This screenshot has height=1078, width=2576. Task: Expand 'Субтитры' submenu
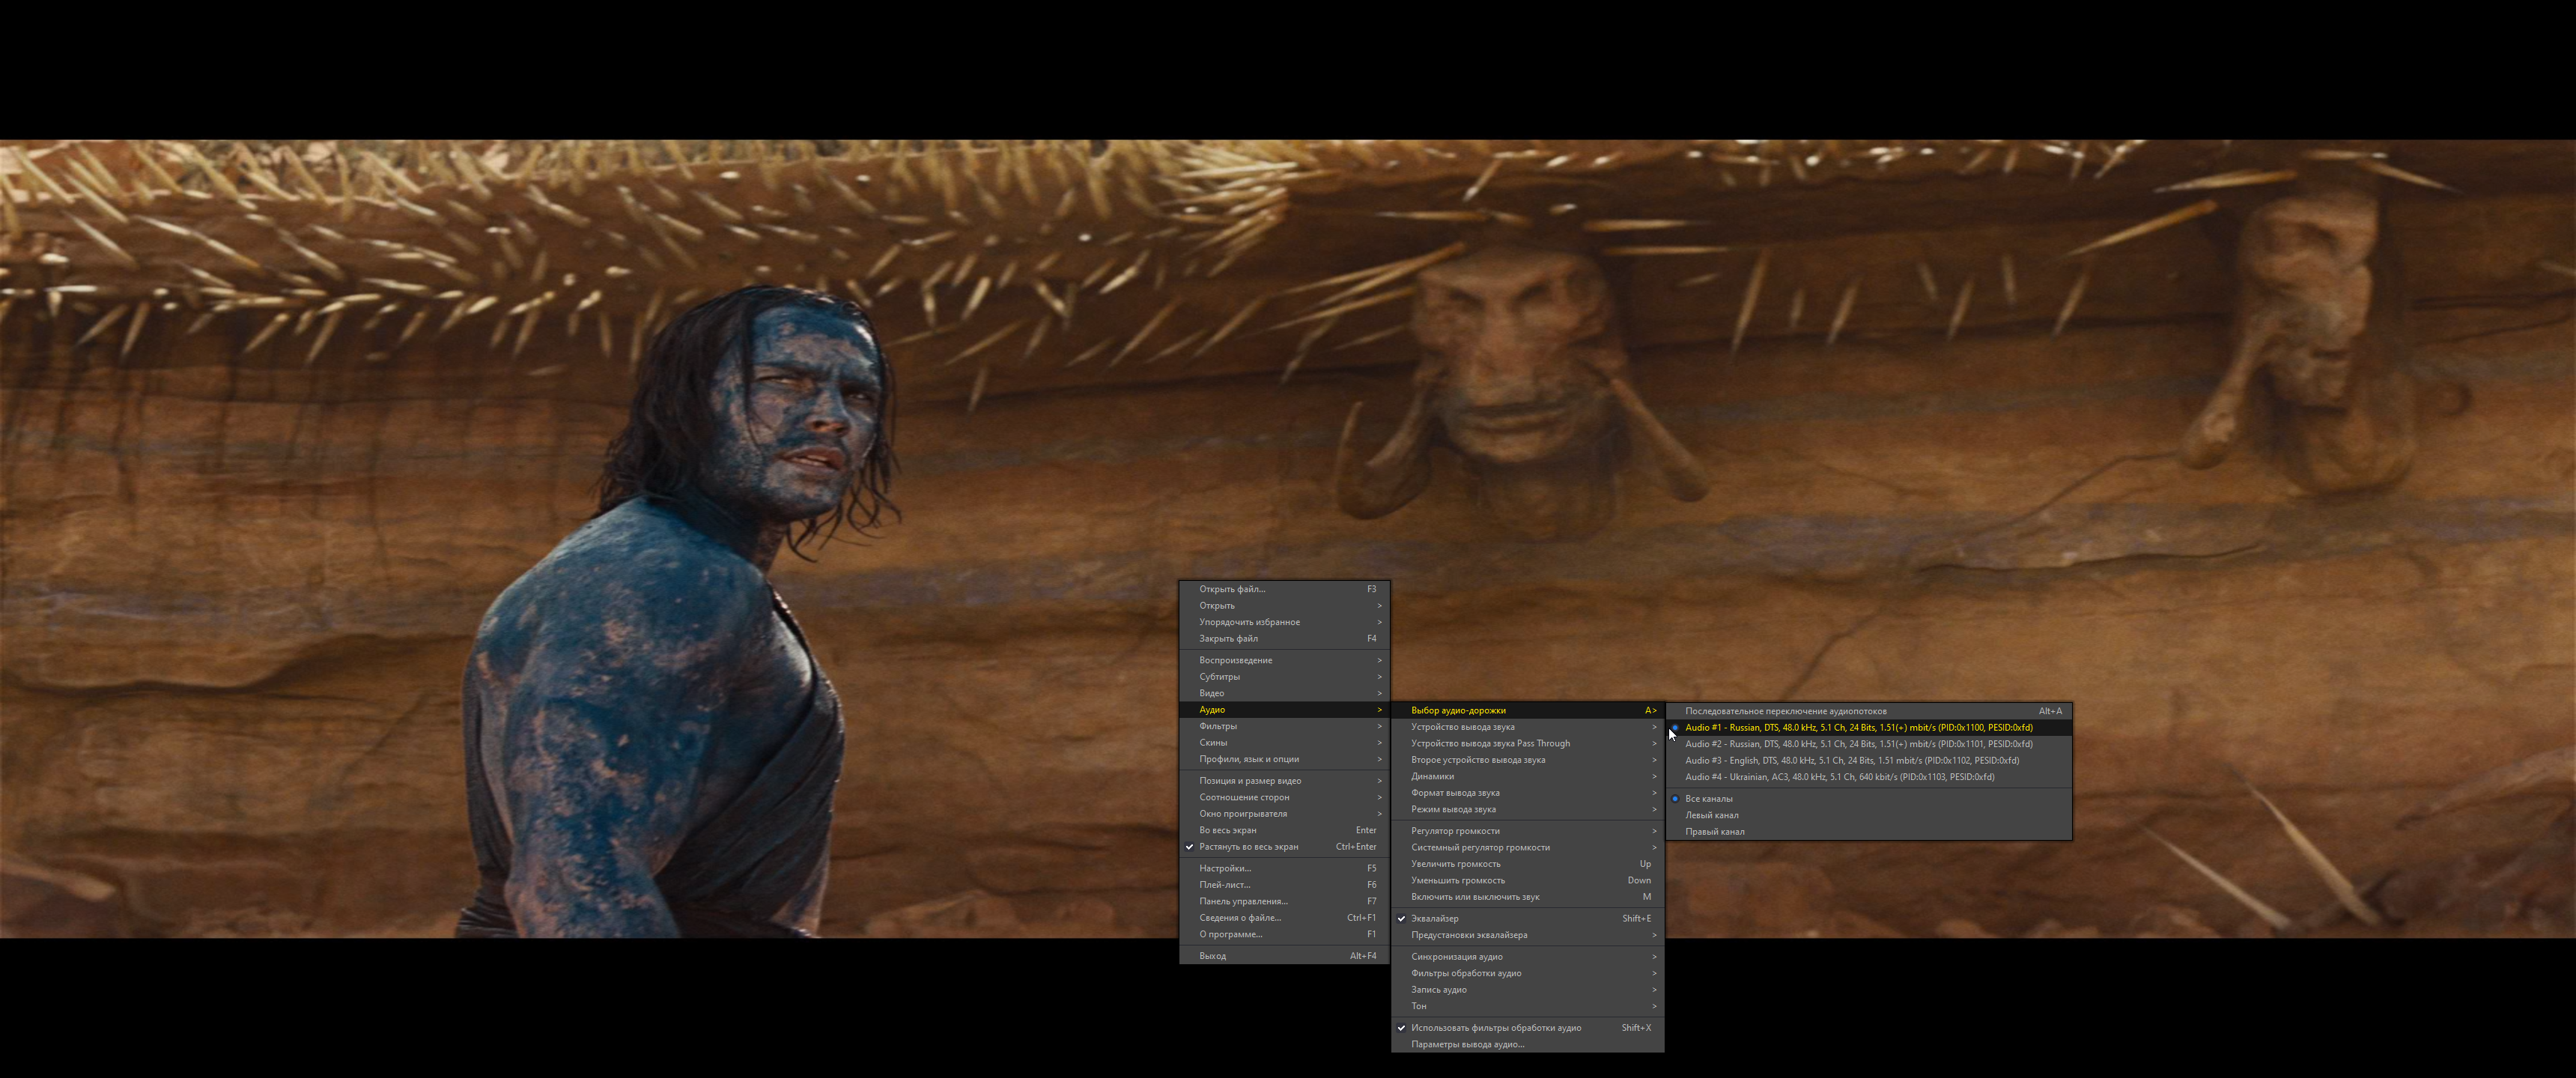1285,676
